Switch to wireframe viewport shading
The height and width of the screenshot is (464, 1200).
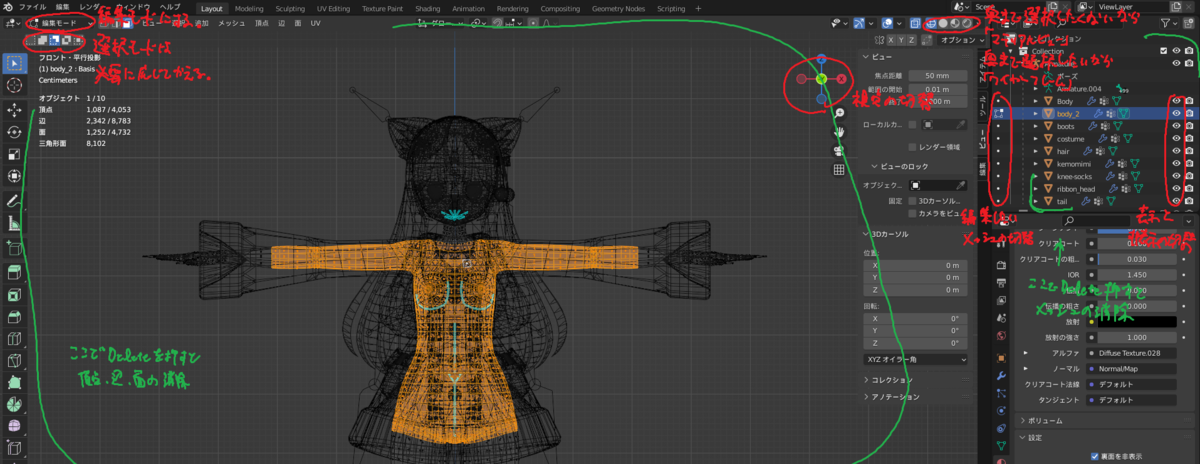click(932, 22)
